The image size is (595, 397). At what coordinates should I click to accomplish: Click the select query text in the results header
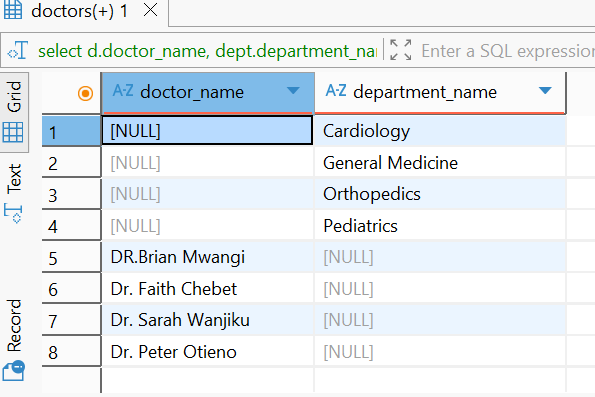coord(207,51)
